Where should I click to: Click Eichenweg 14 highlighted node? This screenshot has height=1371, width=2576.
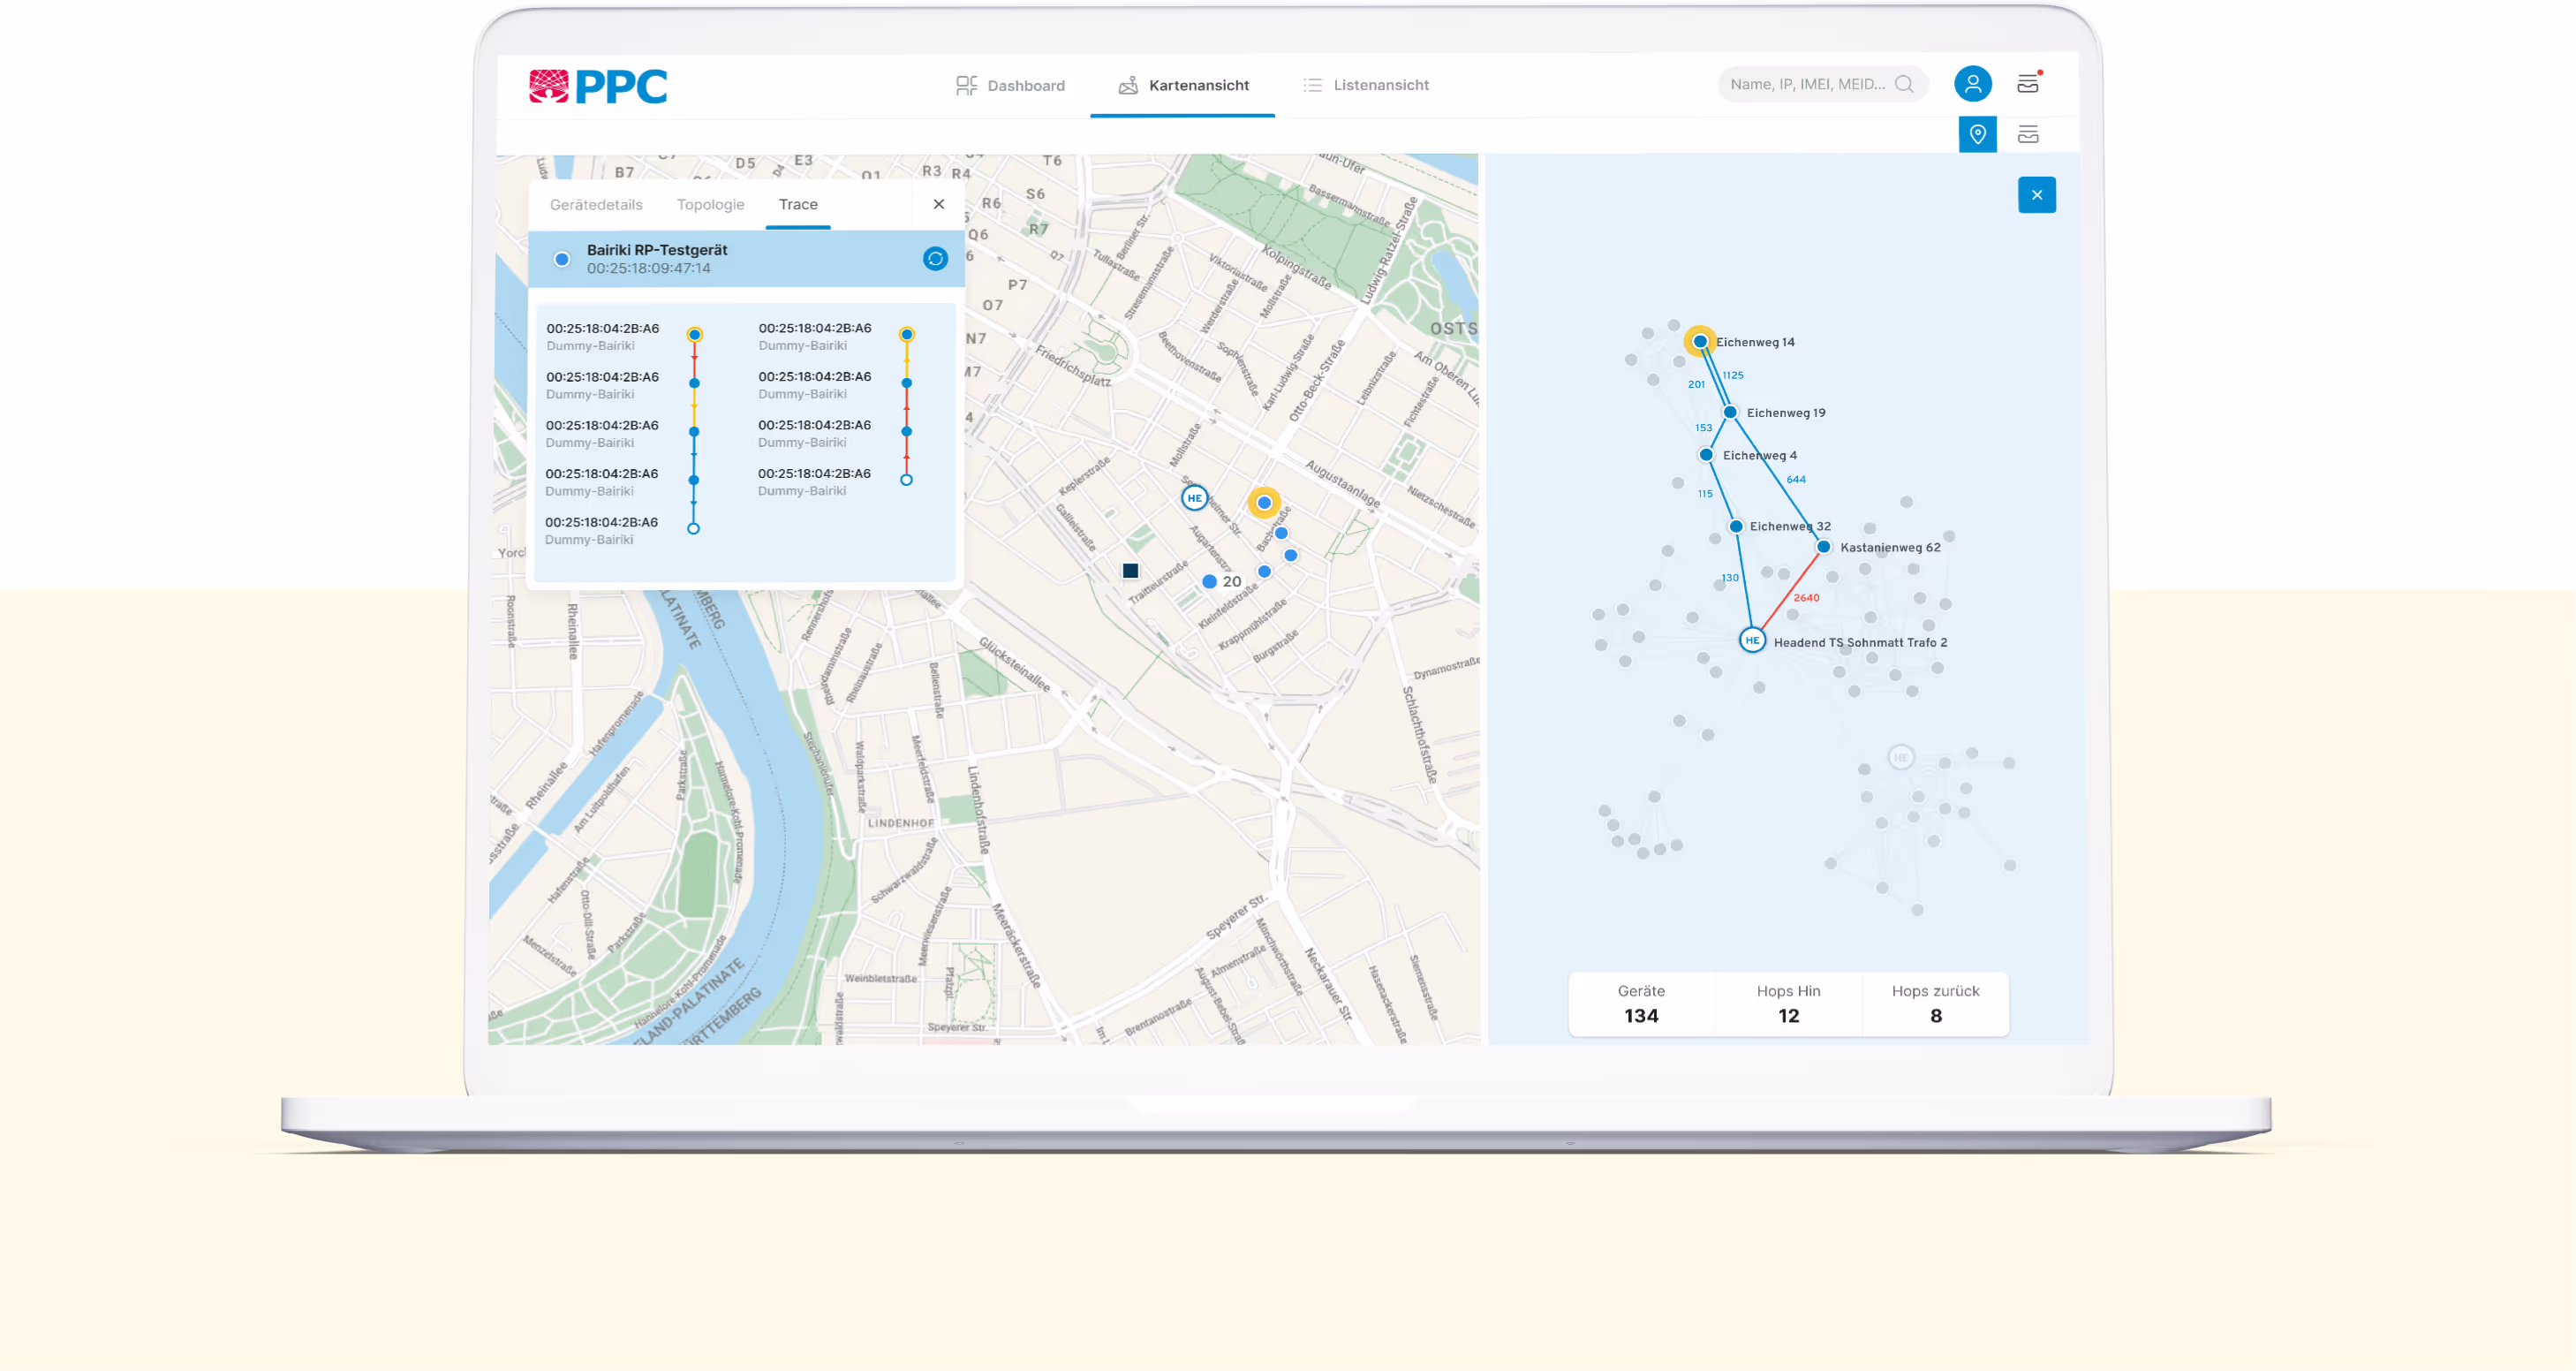pos(1700,342)
